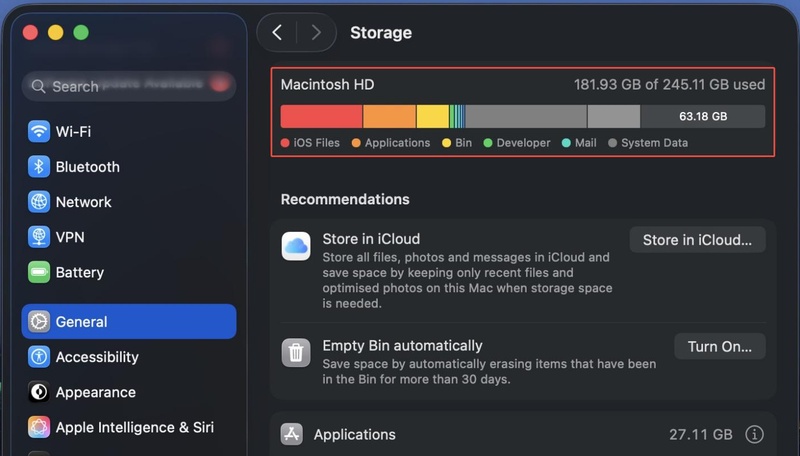Click the orange Applications storage segment
800x456 pixels.
(390, 116)
